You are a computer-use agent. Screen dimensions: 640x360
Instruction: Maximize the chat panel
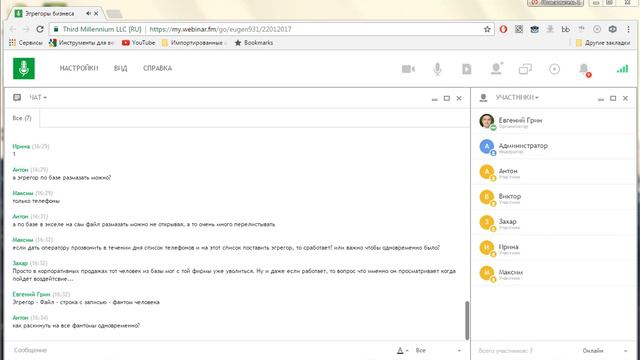pyautogui.click(x=447, y=98)
